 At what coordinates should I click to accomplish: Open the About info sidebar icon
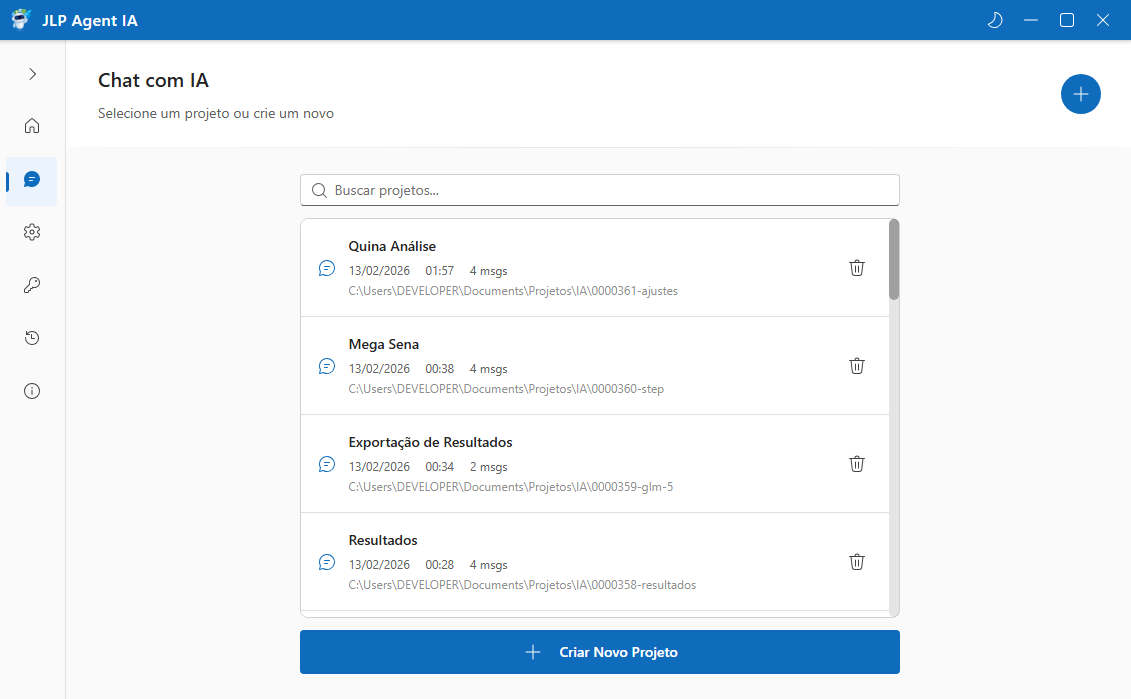pyautogui.click(x=32, y=391)
